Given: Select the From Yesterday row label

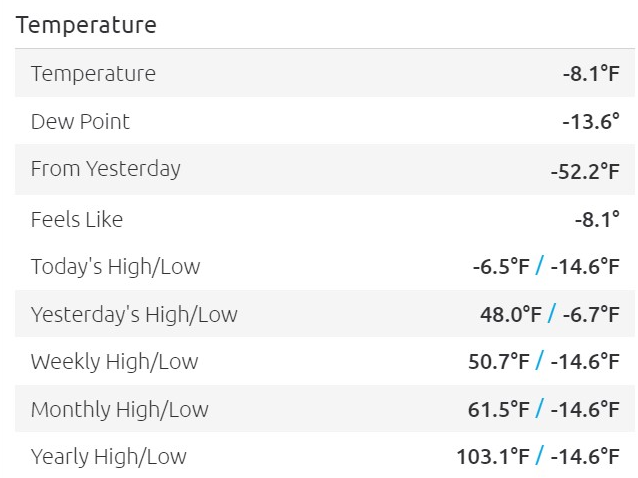Looking at the screenshot, I should [x=105, y=168].
